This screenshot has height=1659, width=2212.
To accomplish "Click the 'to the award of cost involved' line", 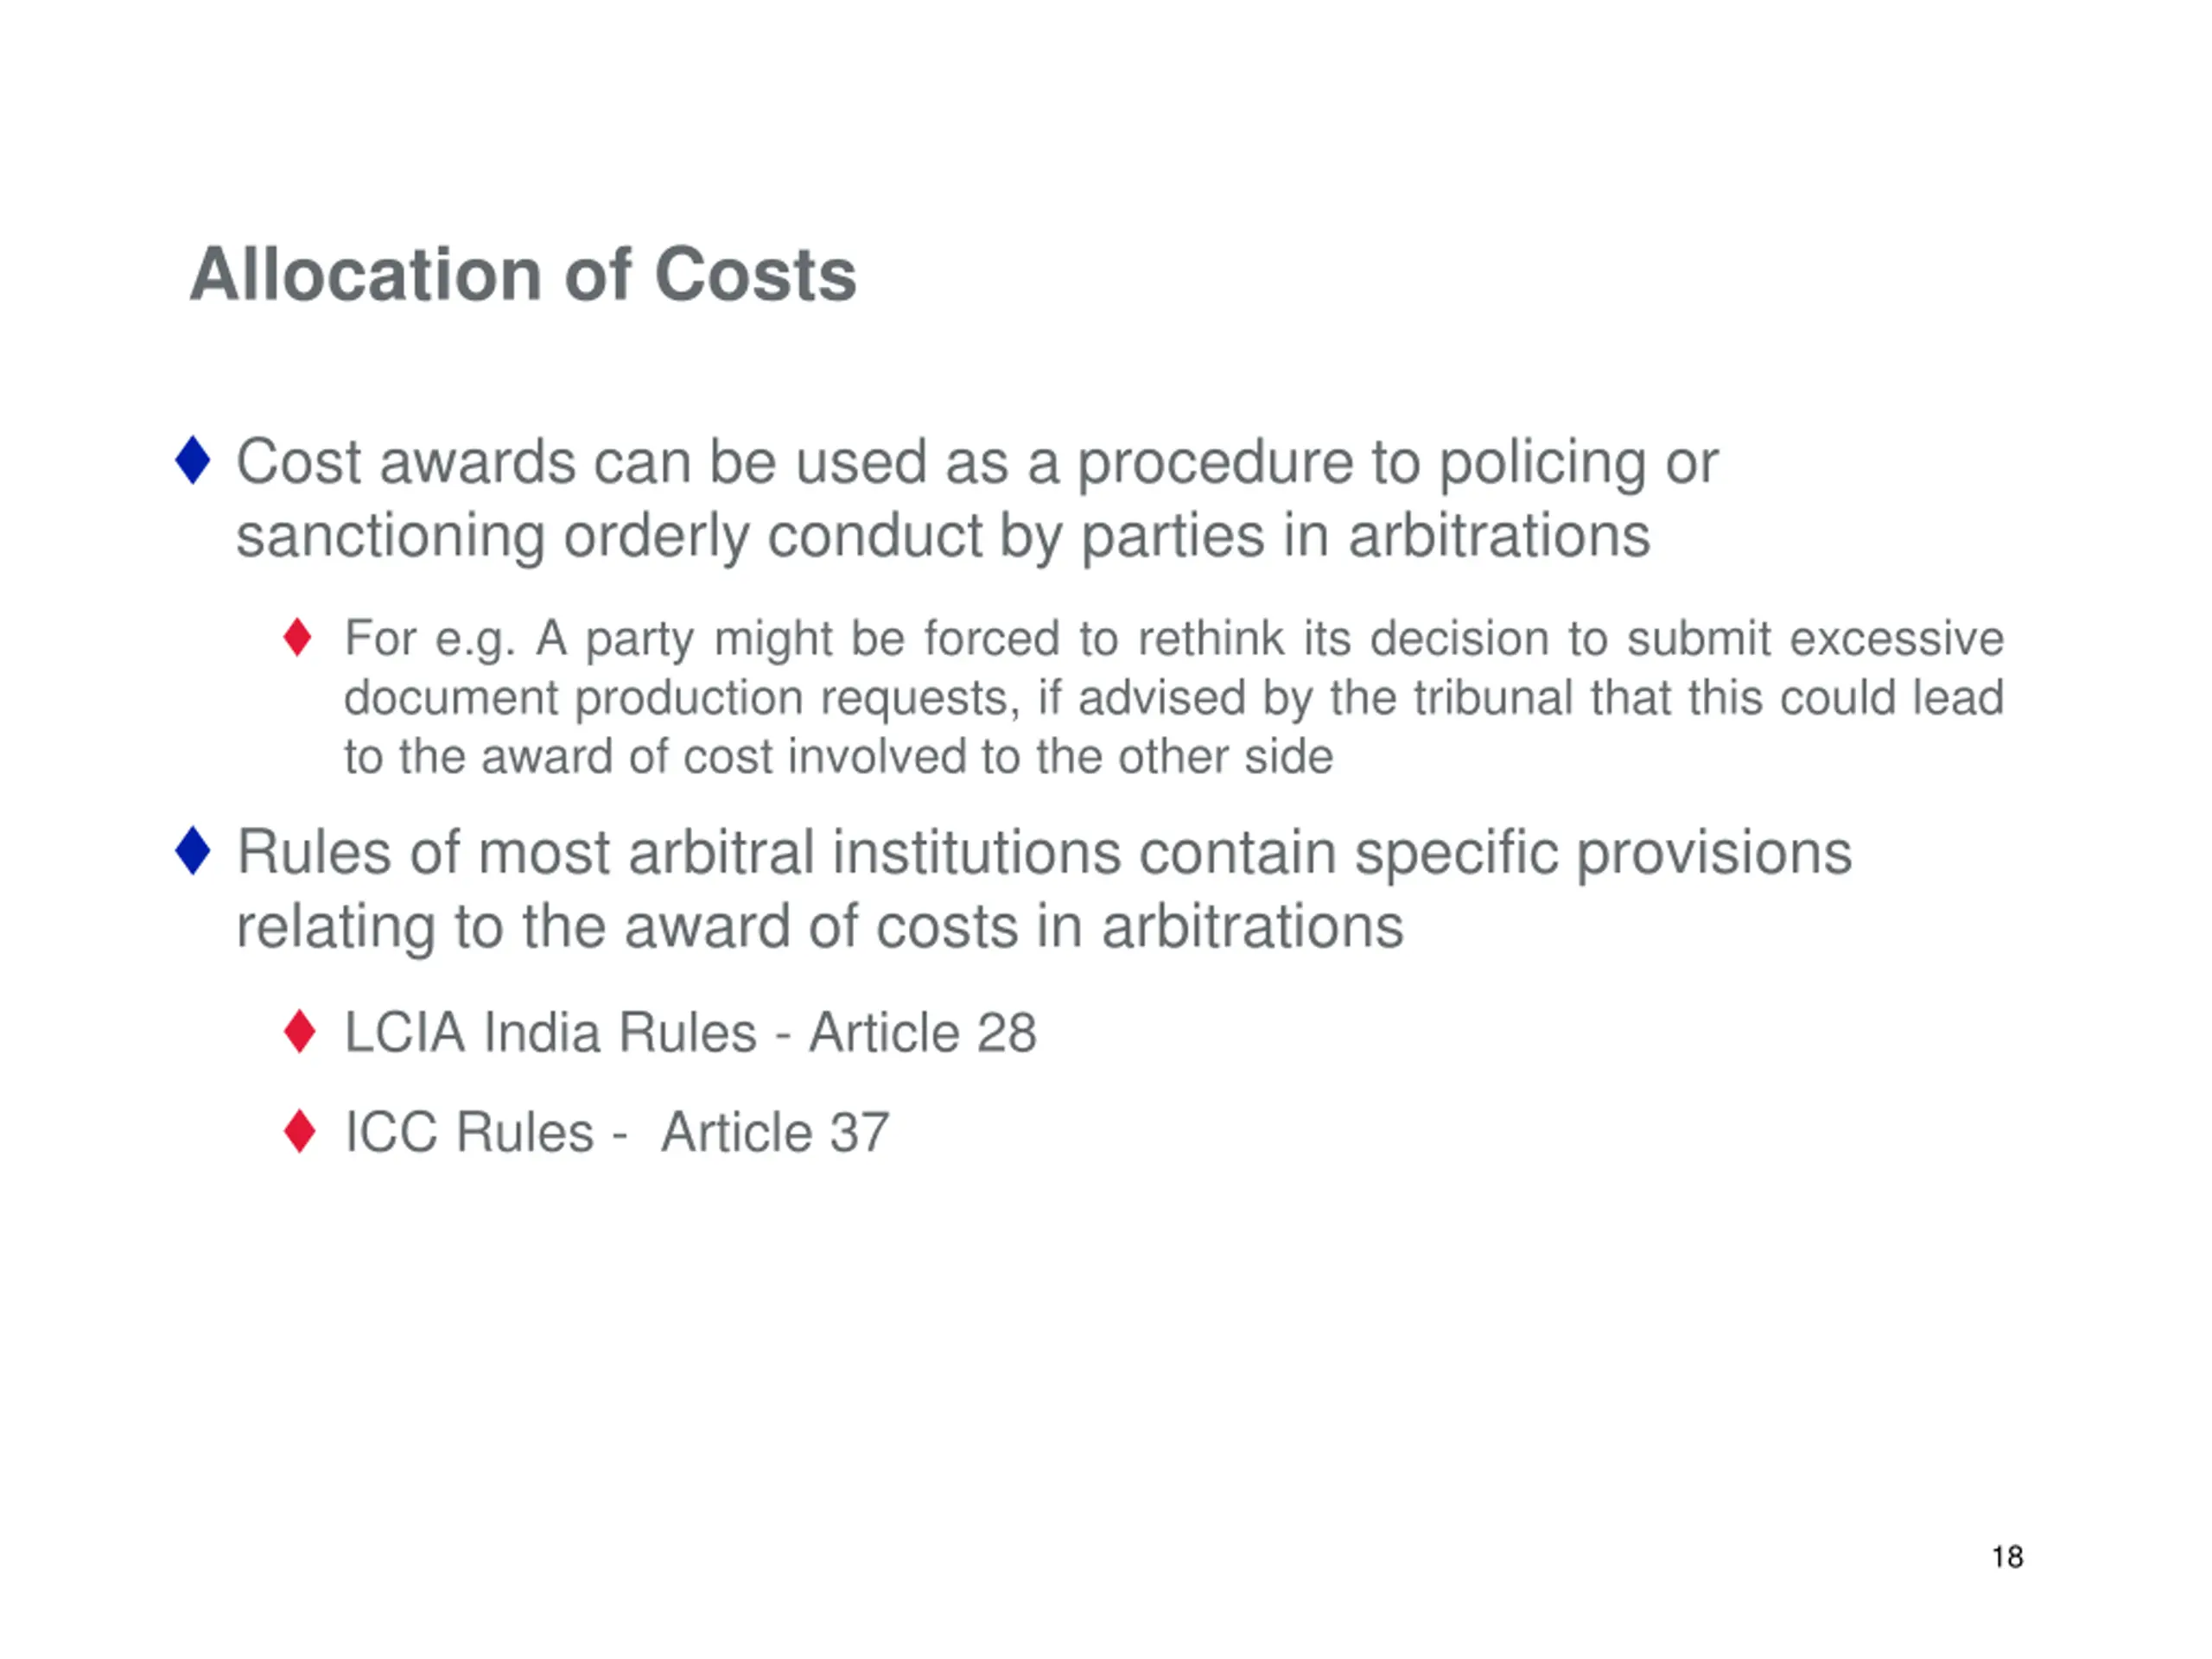I will 838,756.
